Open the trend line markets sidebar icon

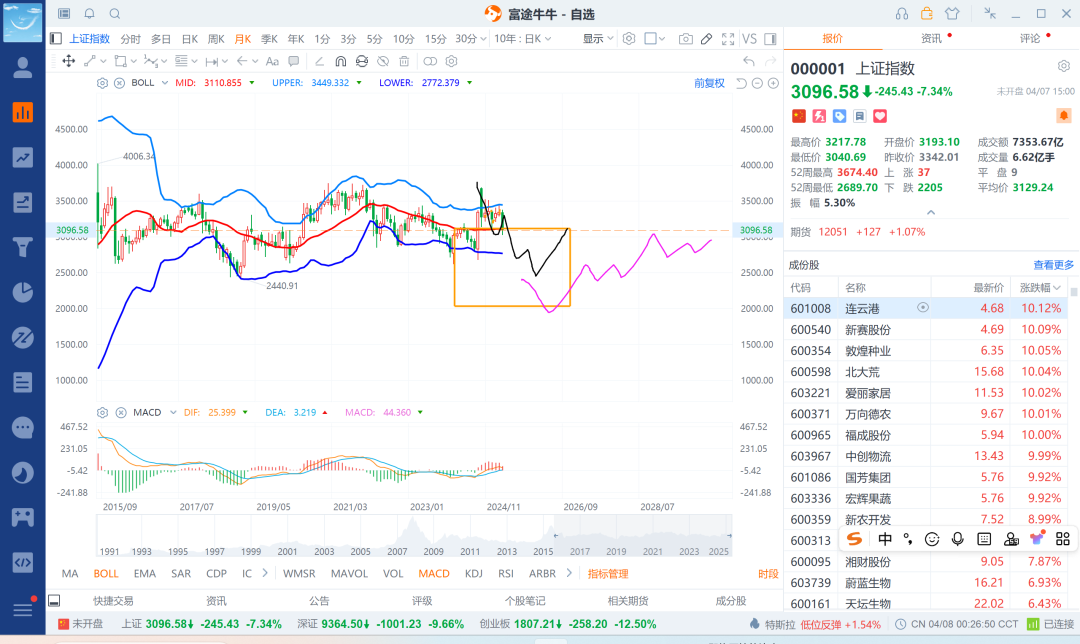(23, 158)
